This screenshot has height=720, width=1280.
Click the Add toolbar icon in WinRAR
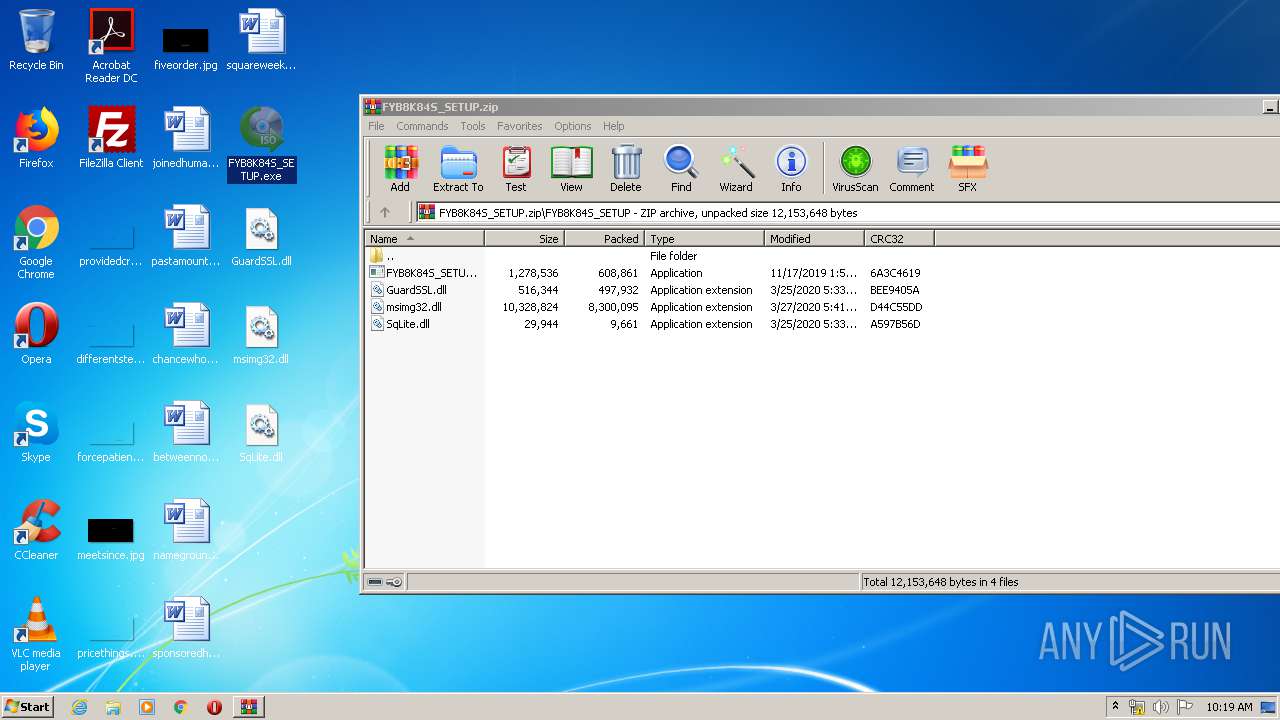[x=400, y=168]
